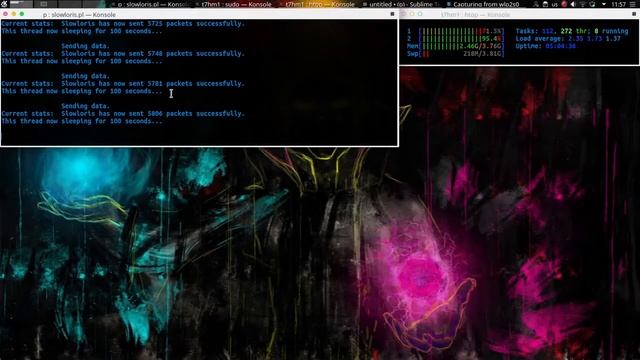Viewport: 640px width, 360px height.
Task: Click the 11:57 clock in the panel
Action: click(x=619, y=4)
